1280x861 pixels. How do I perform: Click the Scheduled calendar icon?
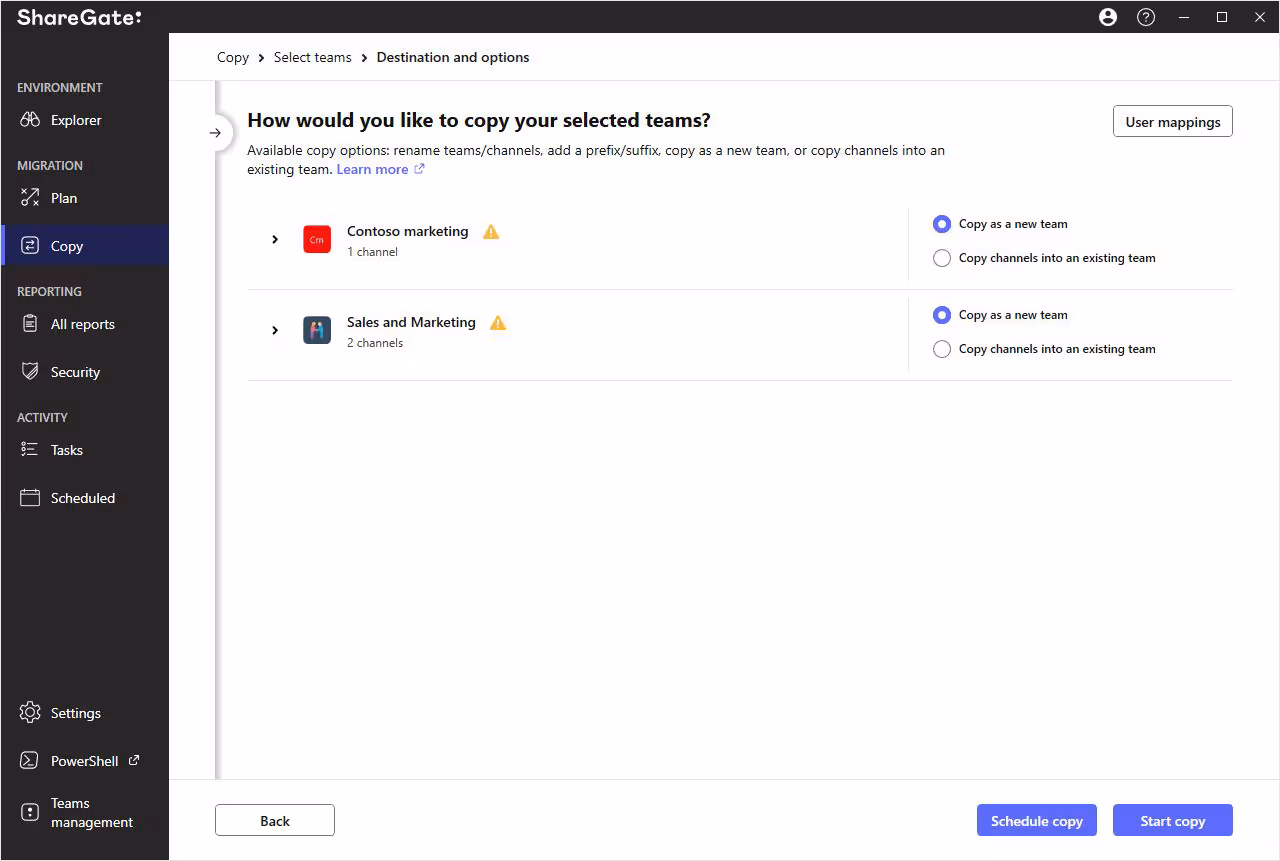(30, 498)
